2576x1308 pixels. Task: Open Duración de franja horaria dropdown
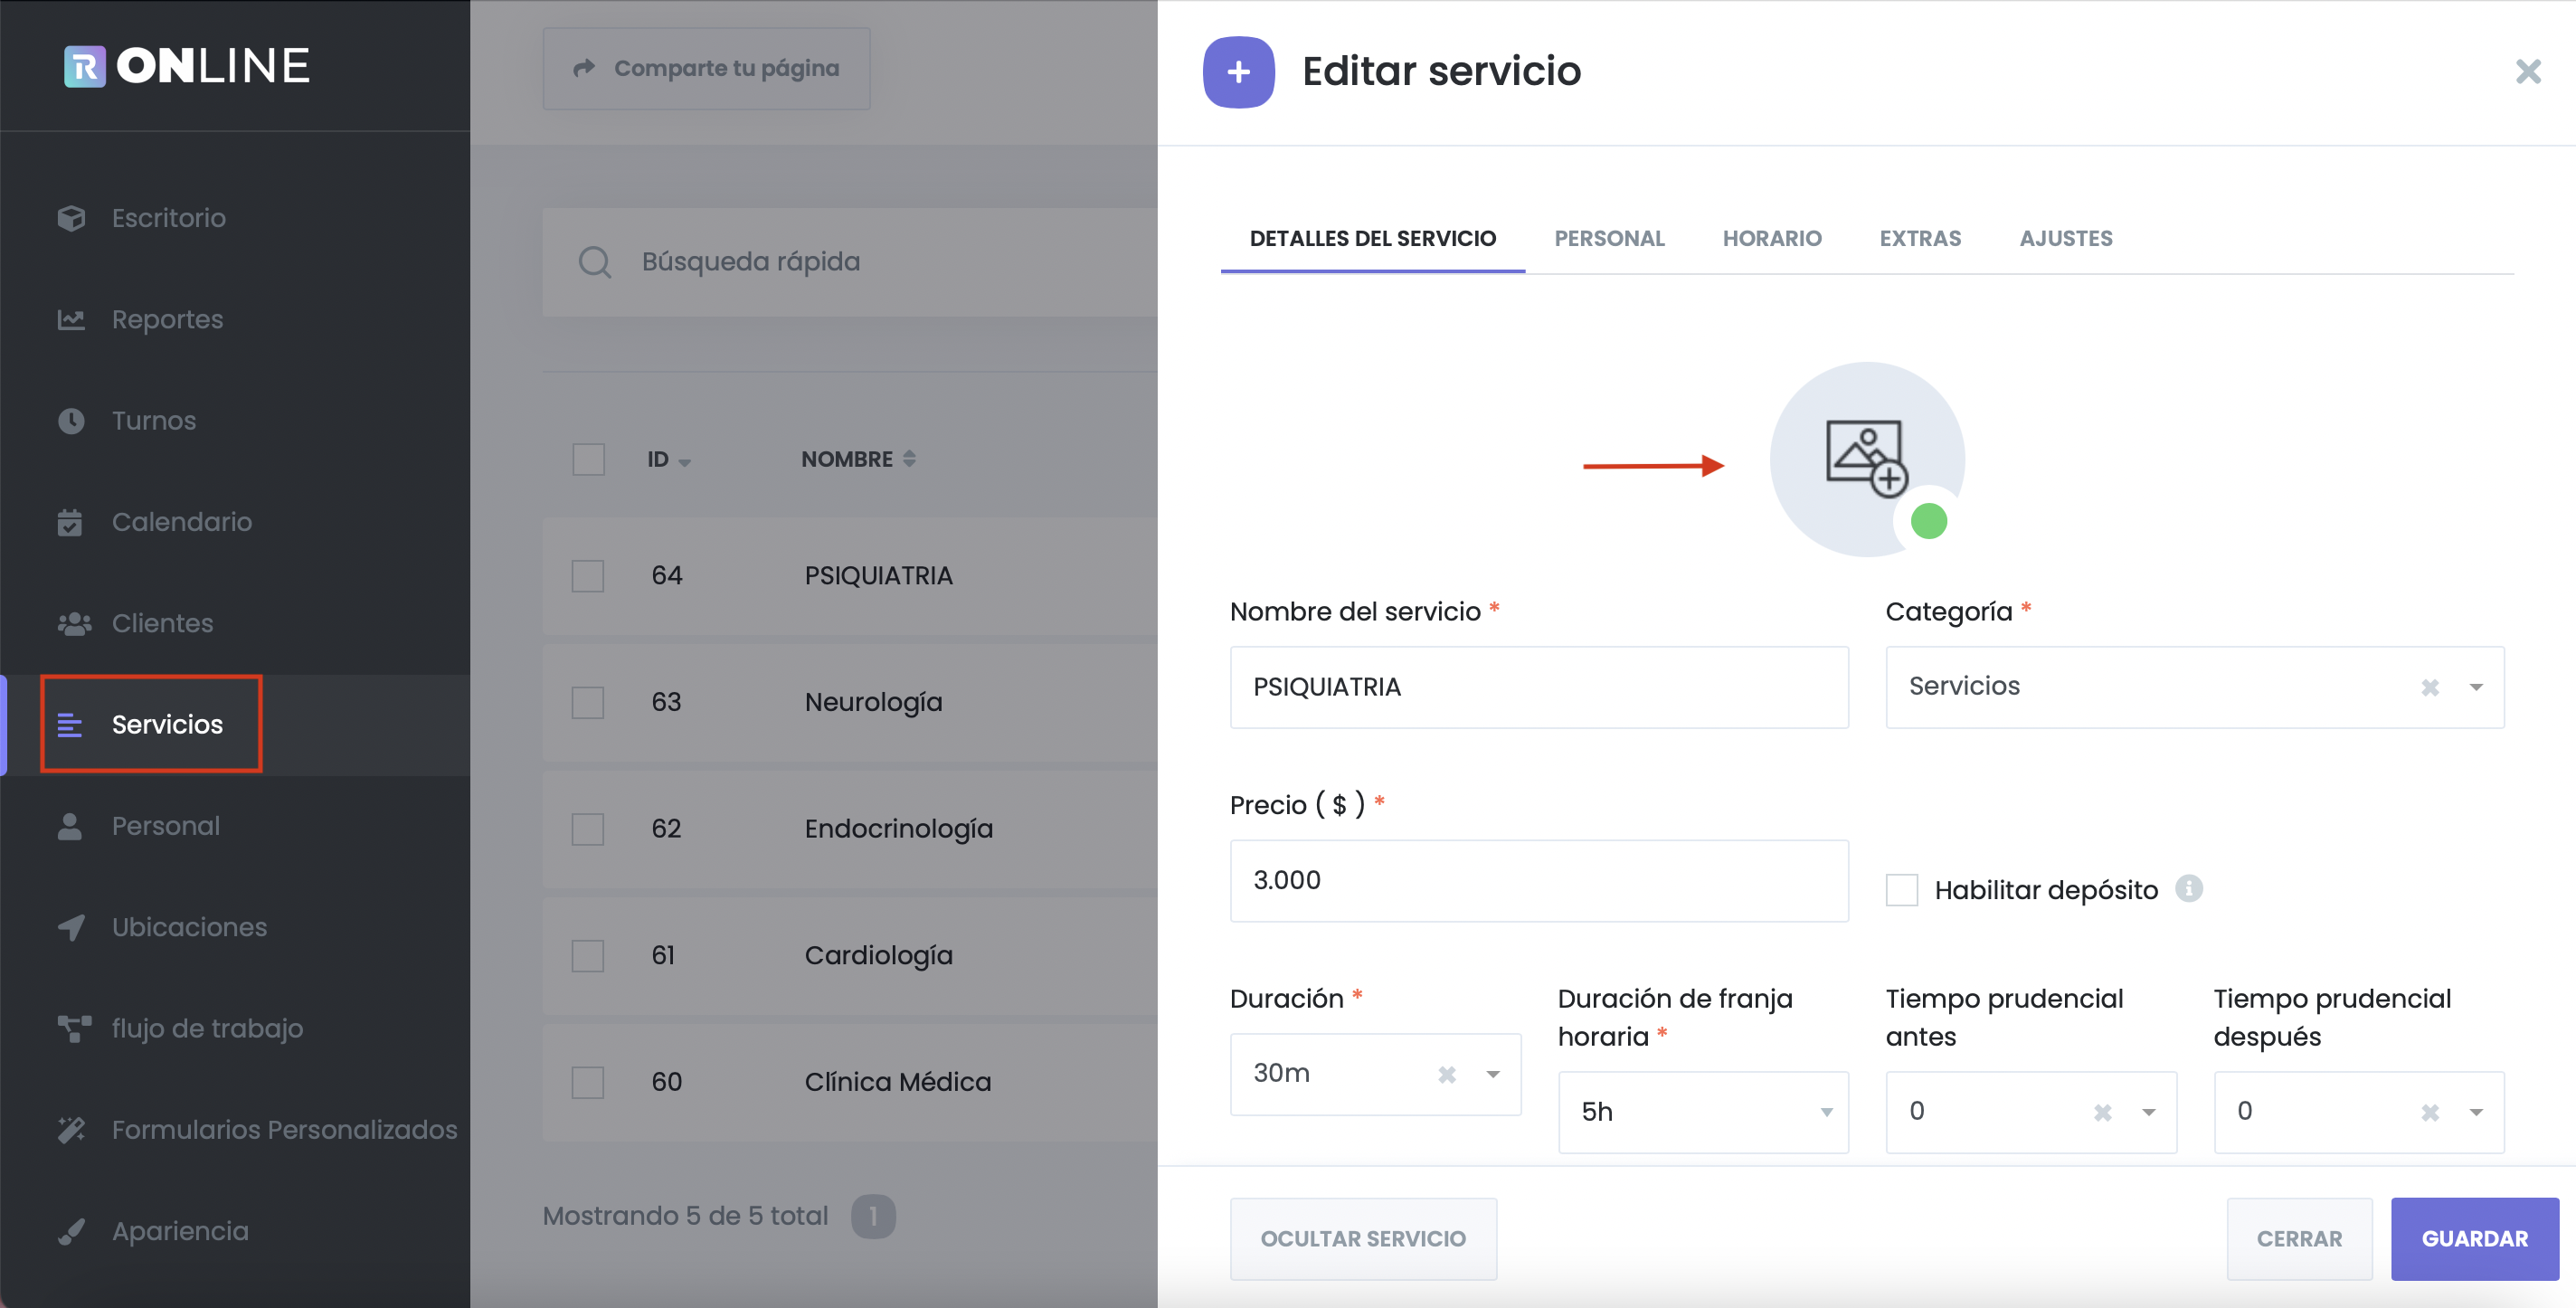click(x=1703, y=1112)
